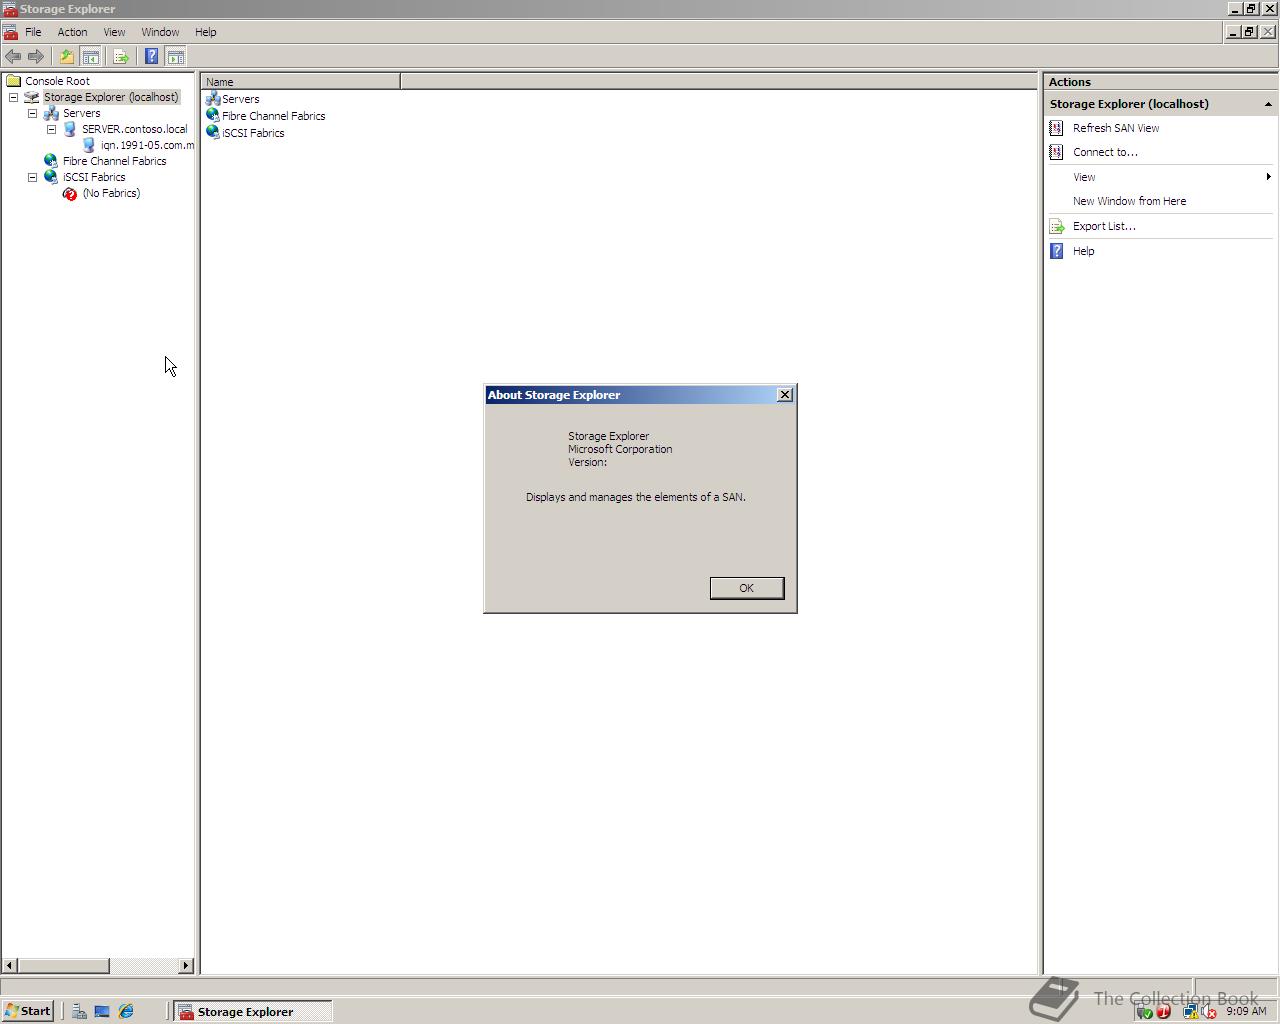The width and height of the screenshot is (1280, 1024).
Task: Select iSCSI Fabrics in the console tree
Action: [94, 177]
